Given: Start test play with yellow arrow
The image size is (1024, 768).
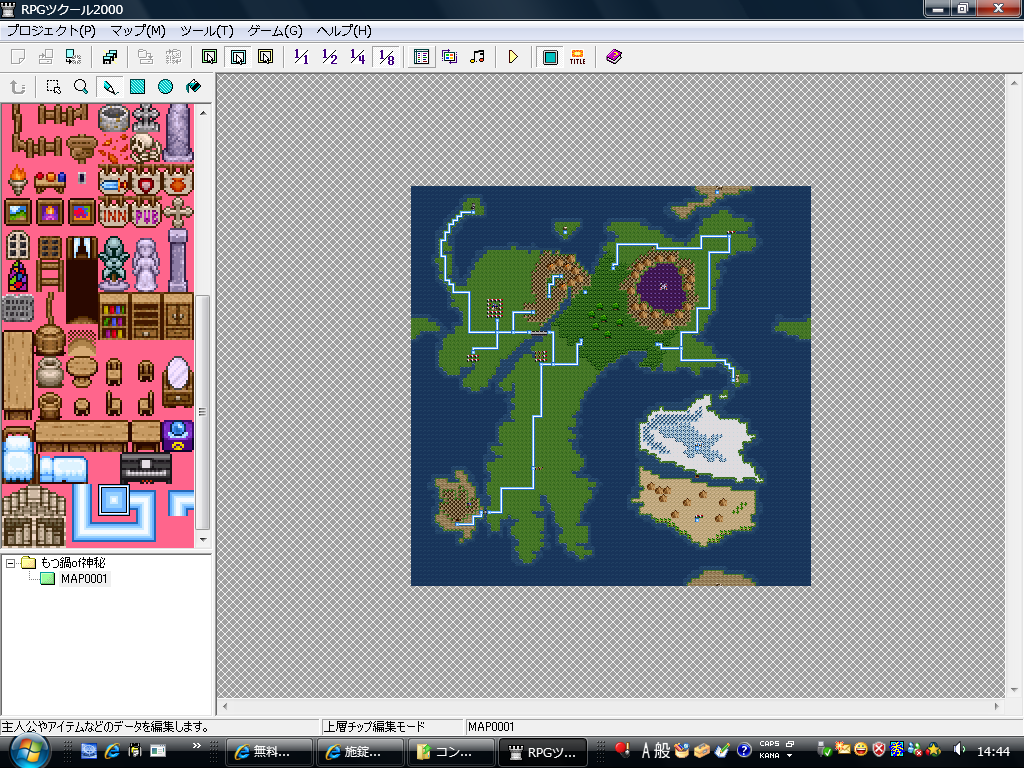Looking at the screenshot, I should click(x=513, y=57).
